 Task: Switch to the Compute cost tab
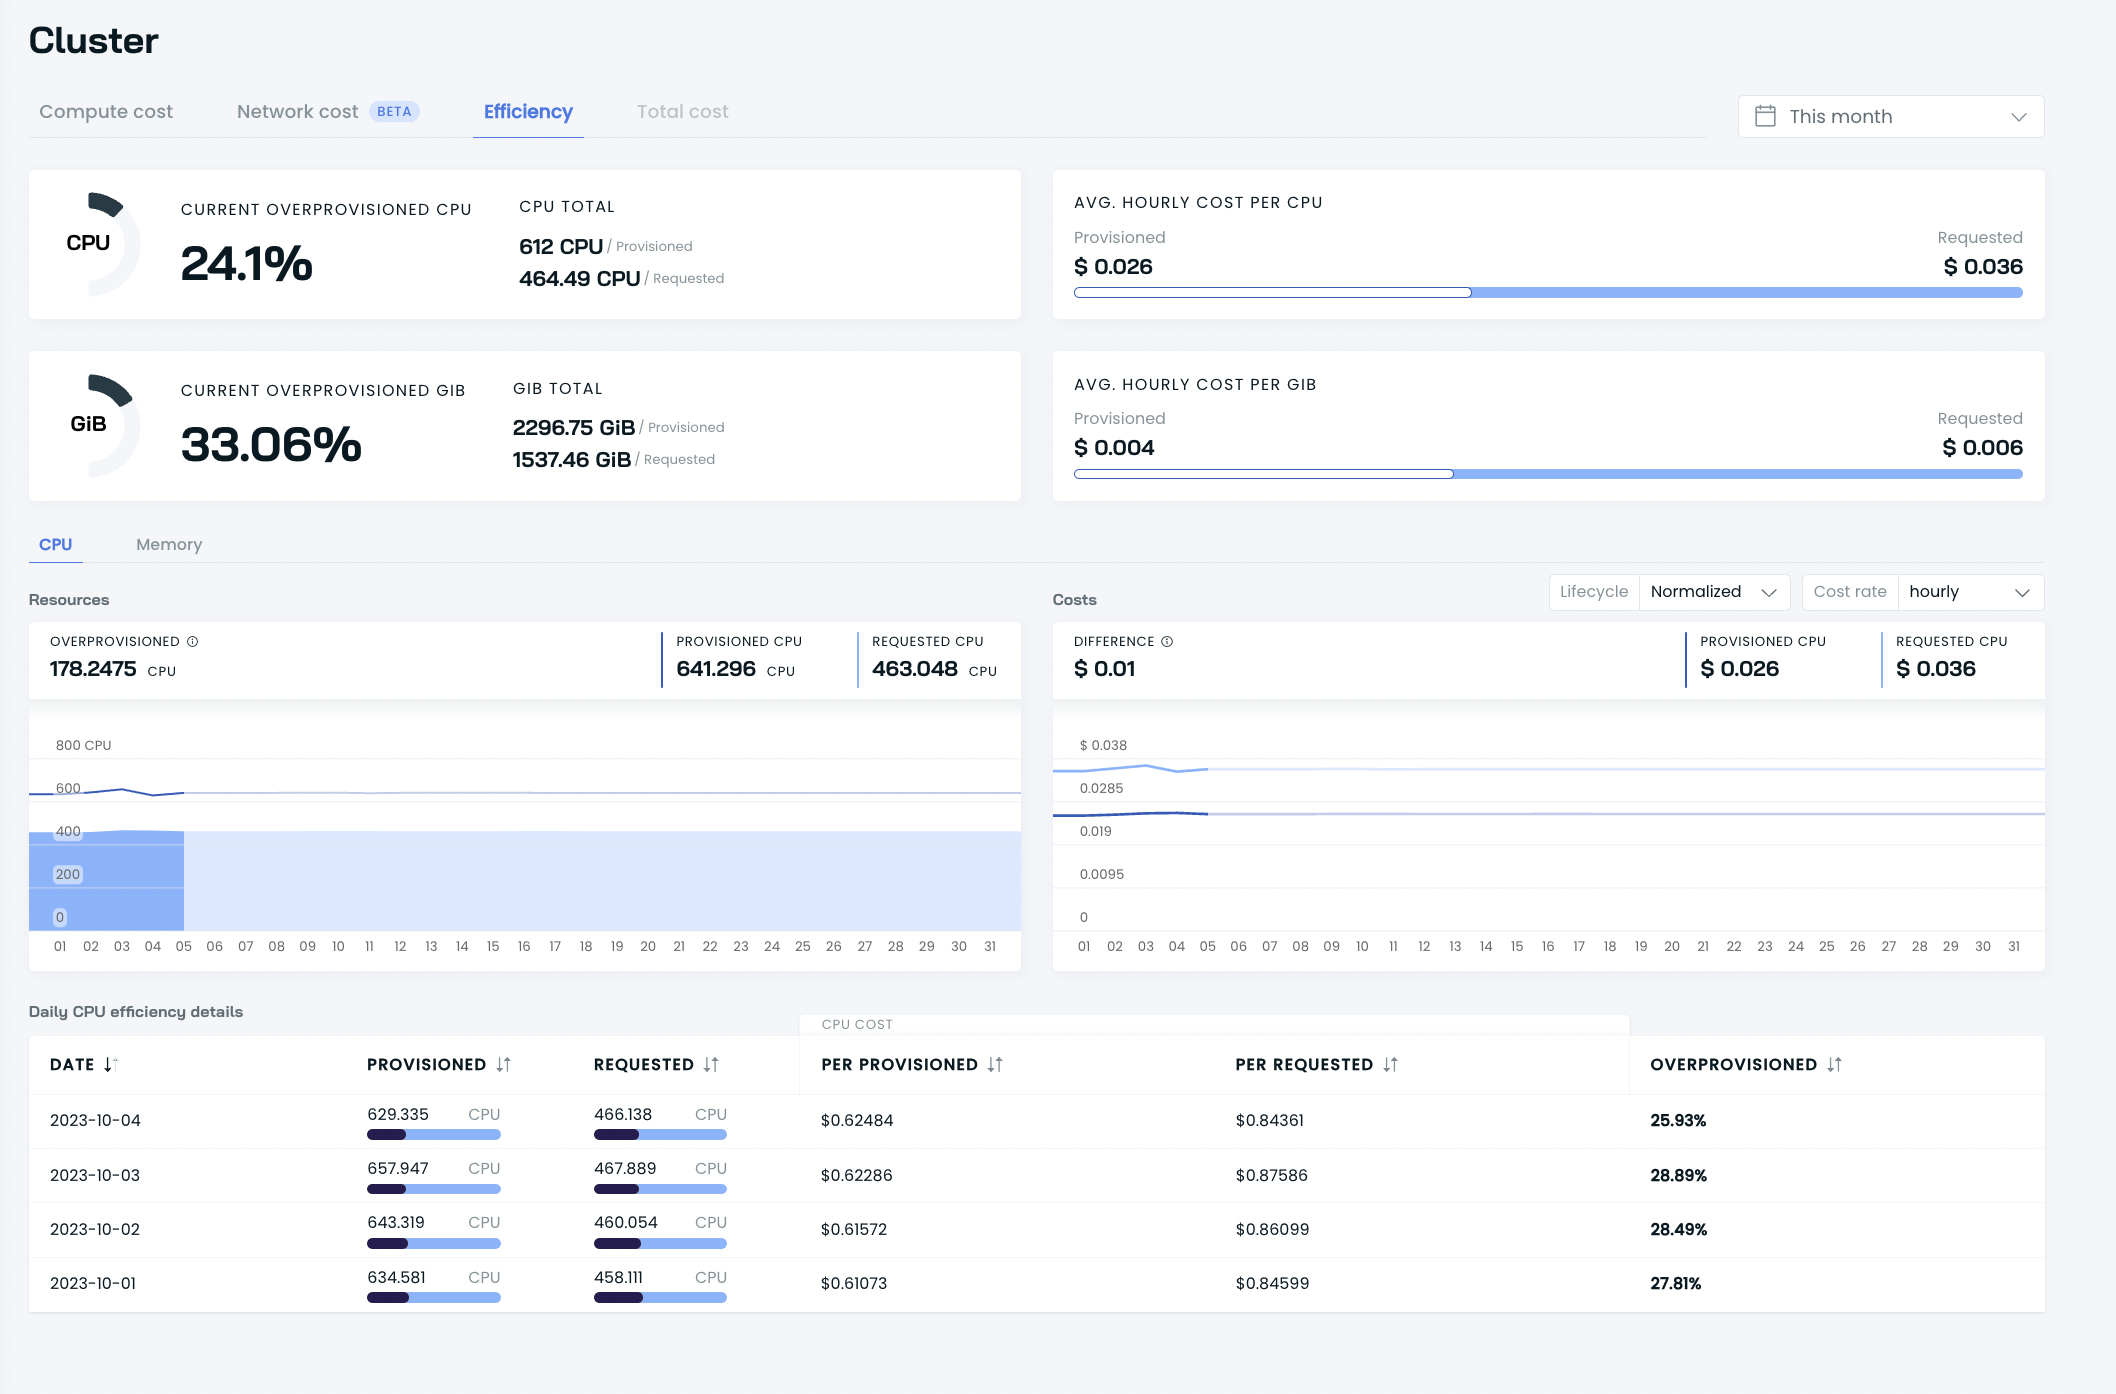tap(106, 112)
